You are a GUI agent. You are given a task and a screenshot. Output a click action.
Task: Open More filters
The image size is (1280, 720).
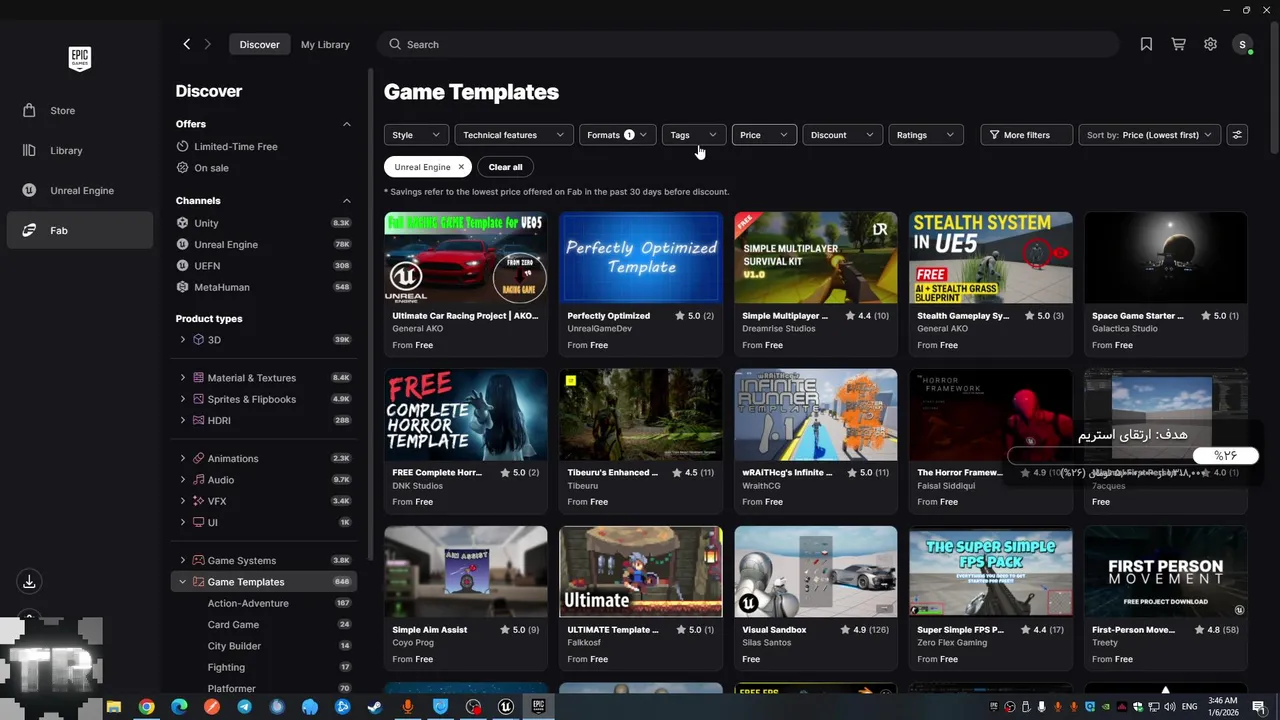pos(1026,135)
